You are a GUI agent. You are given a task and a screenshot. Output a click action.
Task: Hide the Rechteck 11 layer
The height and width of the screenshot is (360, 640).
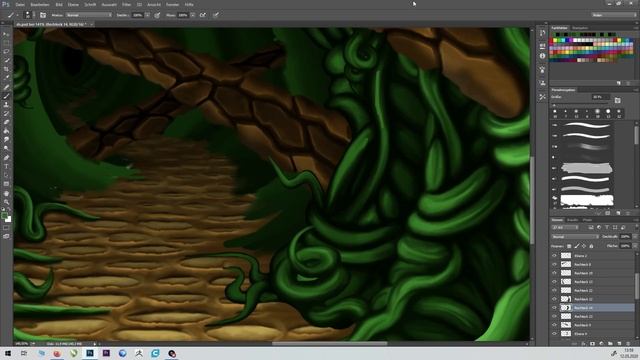554,282
